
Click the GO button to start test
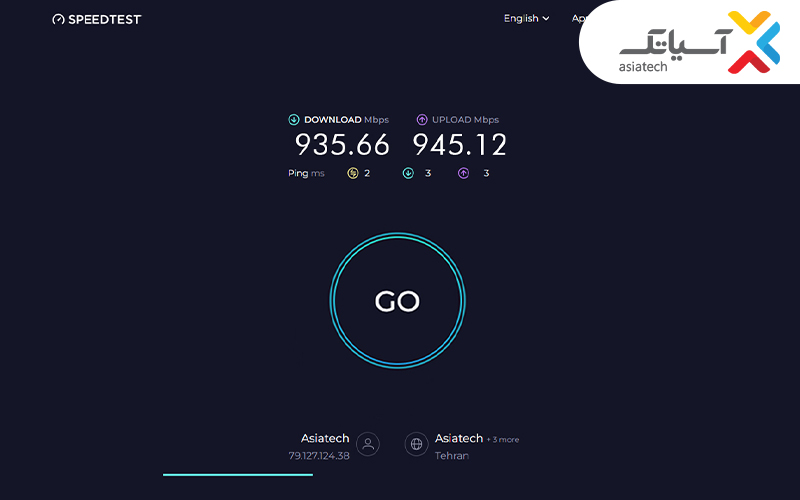pos(397,301)
